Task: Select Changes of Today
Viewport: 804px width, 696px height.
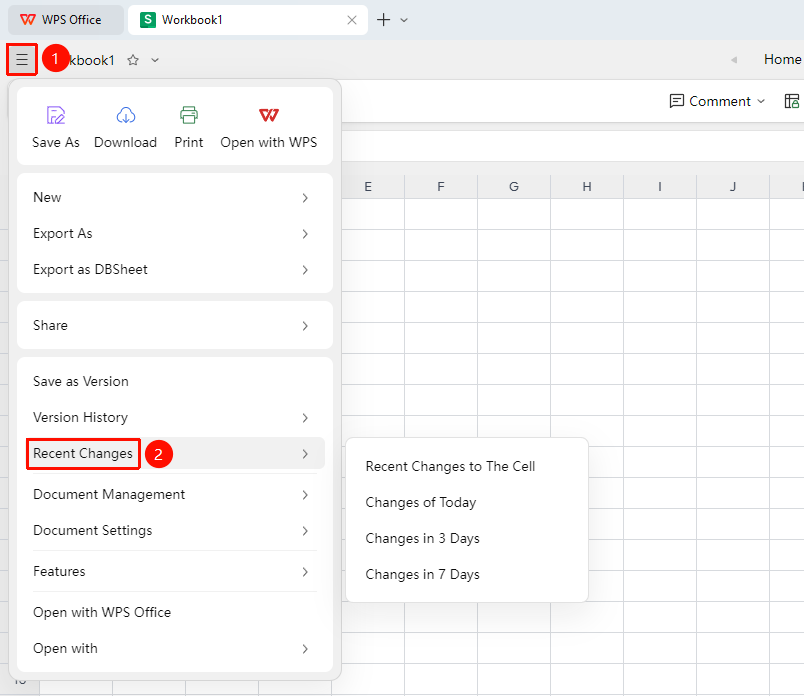Action: point(467,502)
